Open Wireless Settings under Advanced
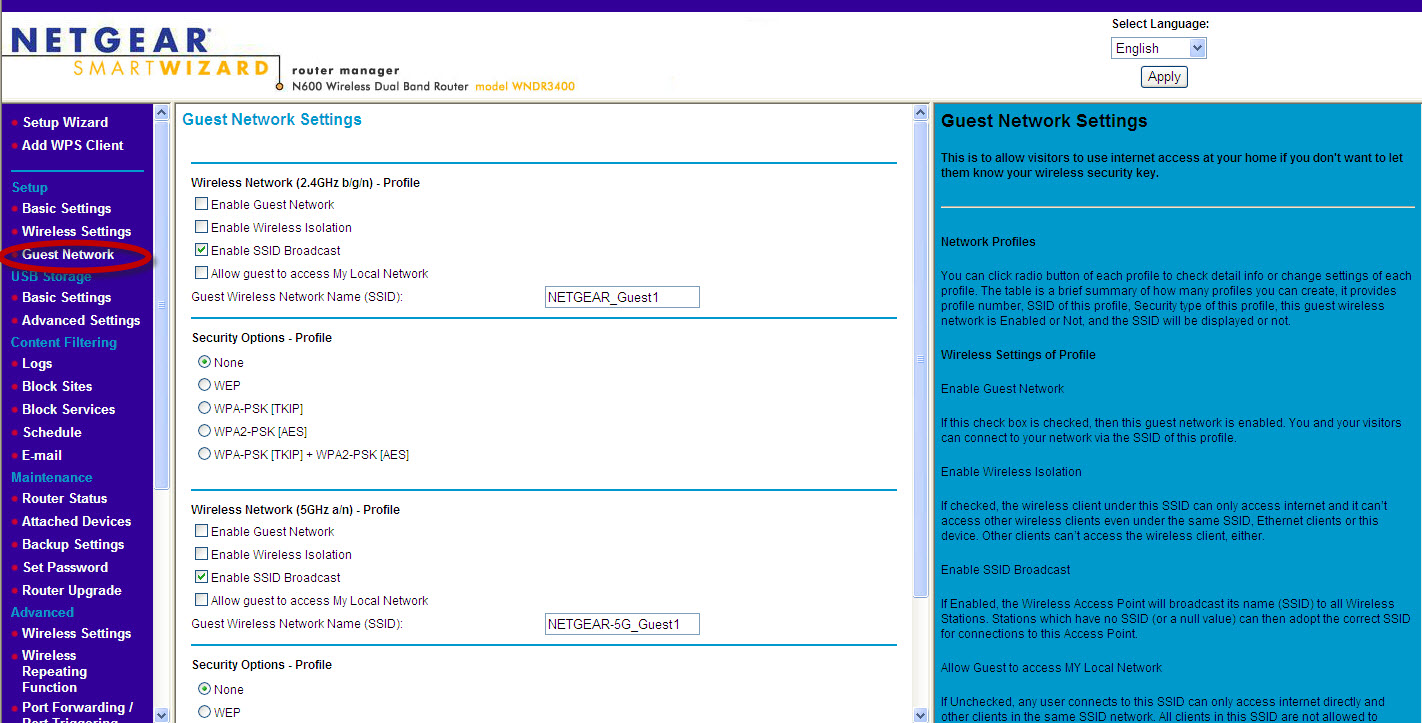Screen dimensions: 1422x723 click(x=76, y=633)
